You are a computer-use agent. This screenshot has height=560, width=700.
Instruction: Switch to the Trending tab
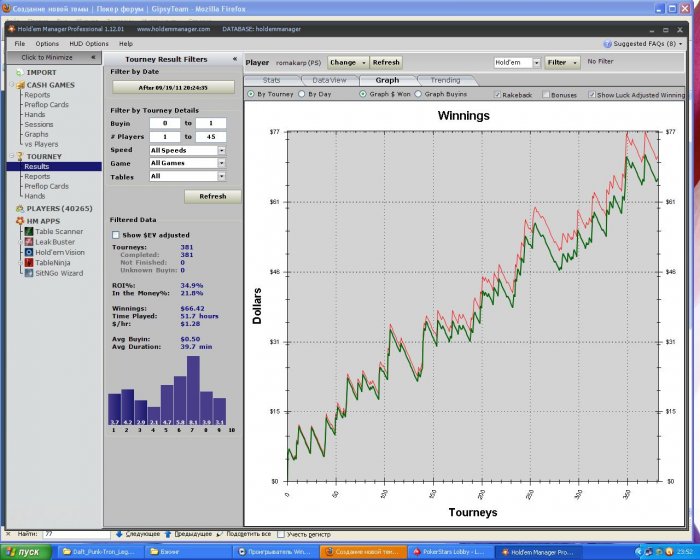click(x=446, y=80)
